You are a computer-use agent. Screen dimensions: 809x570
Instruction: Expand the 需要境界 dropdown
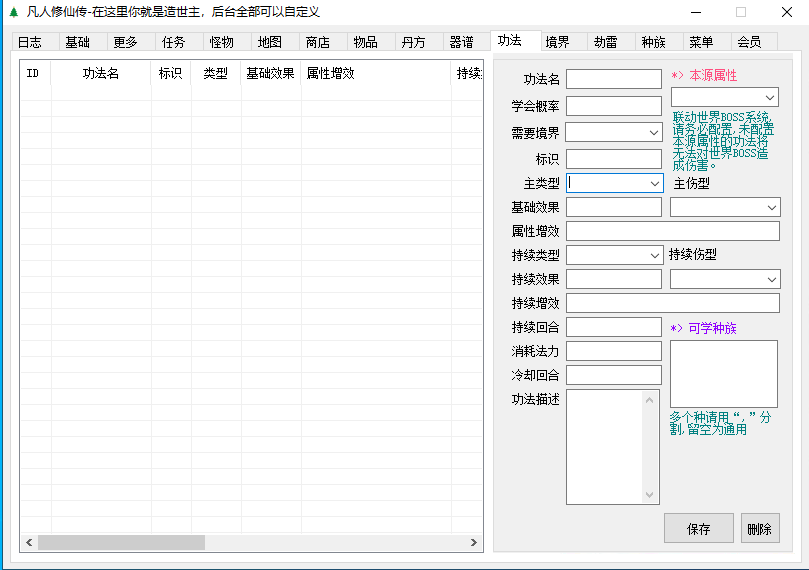coord(614,132)
